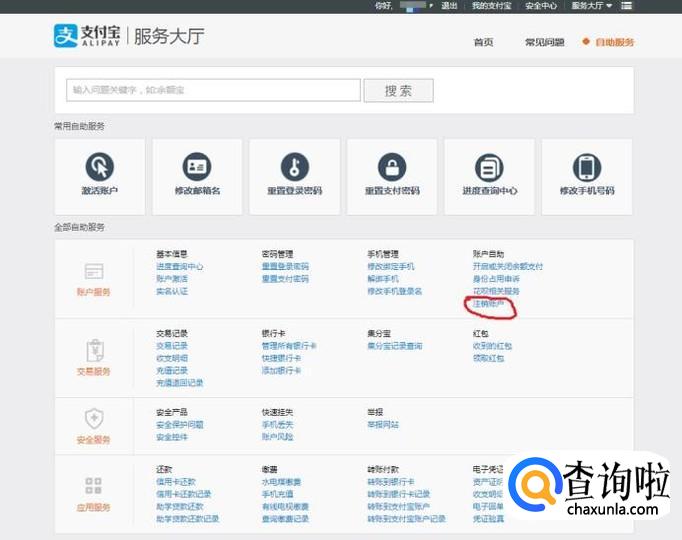Switch to 常见问题 tab

tap(545, 42)
